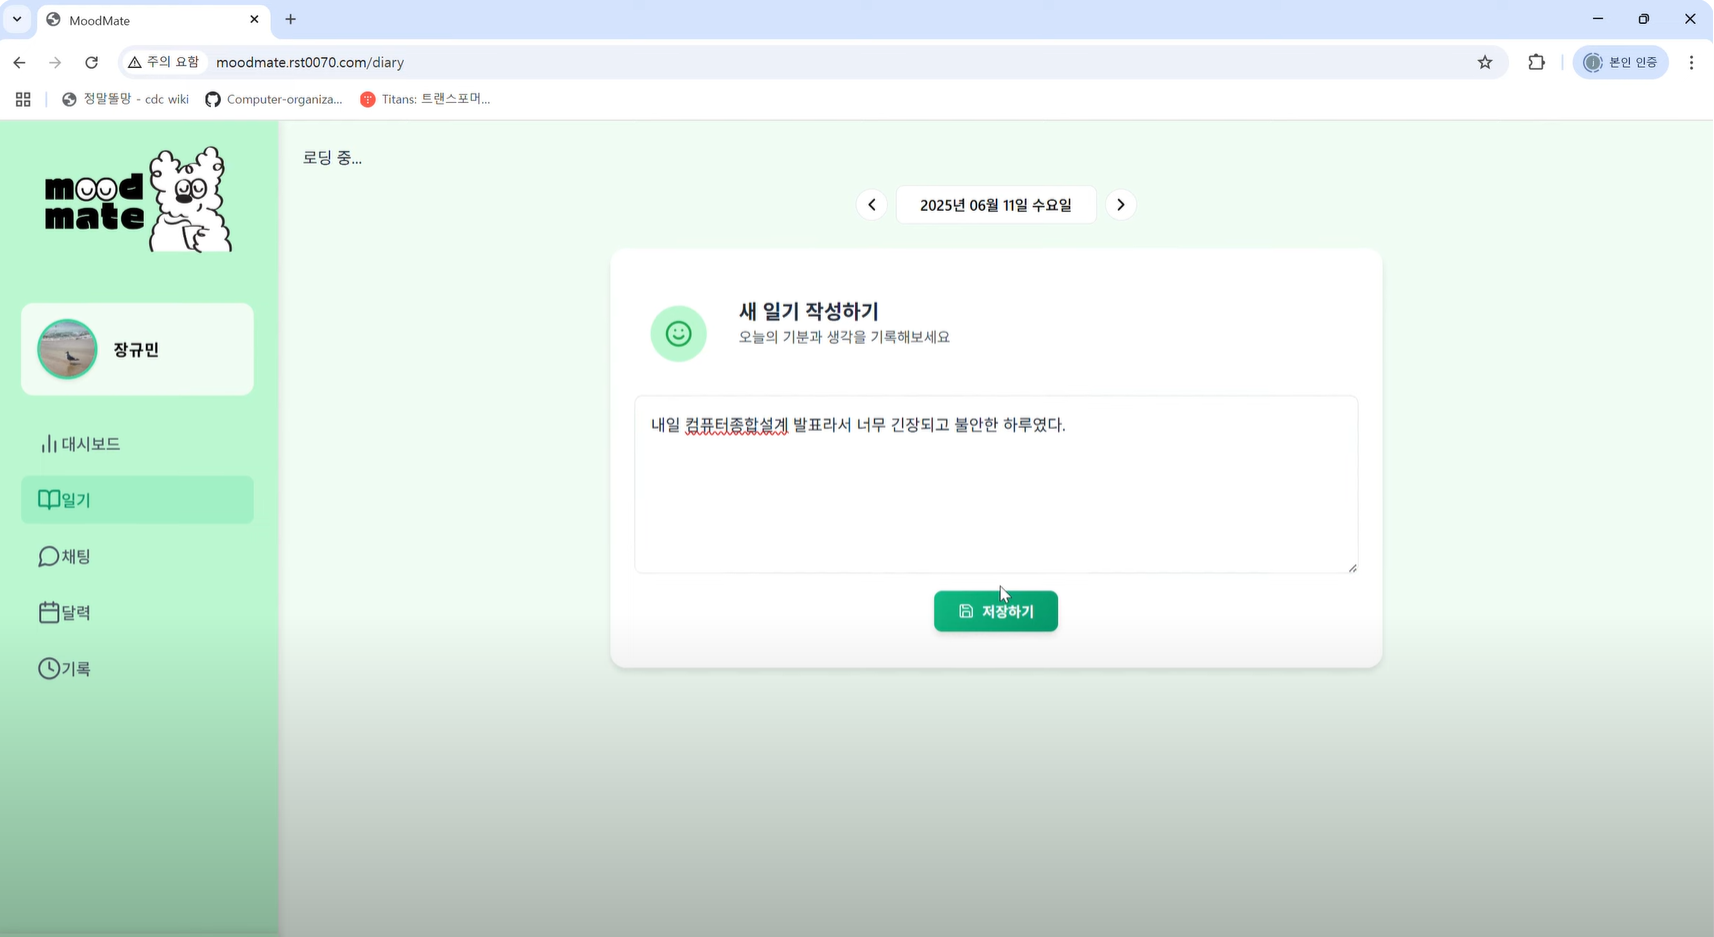Open a new browser tab

coord(291,19)
